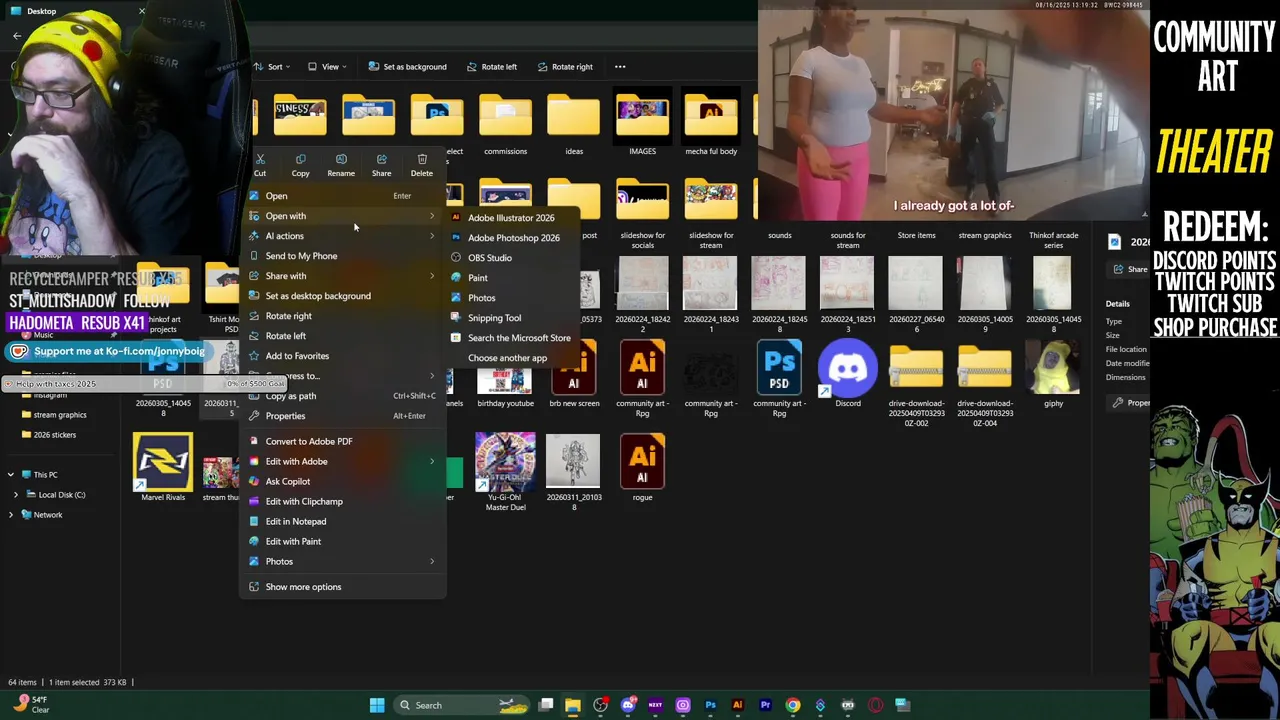Select the Yu-Gi-Oh! Master Duel shortcut
Image resolution: width=1280 pixels, height=720 pixels.
pyautogui.click(x=505, y=471)
